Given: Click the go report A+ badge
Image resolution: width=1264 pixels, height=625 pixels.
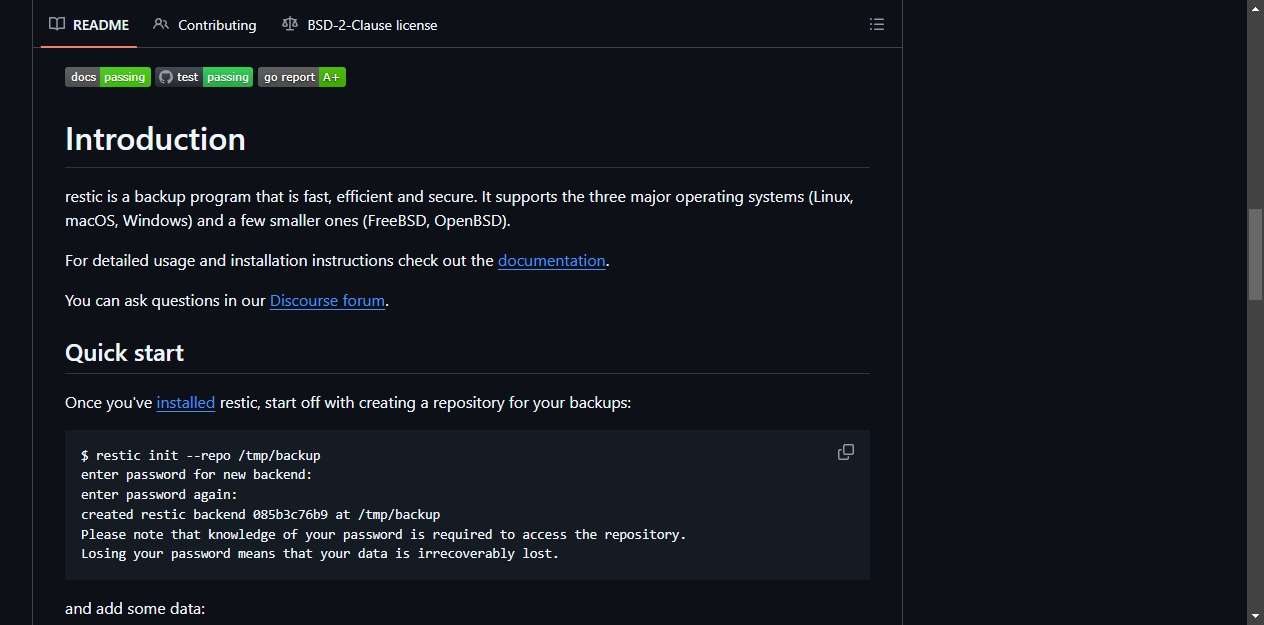Looking at the screenshot, I should [x=302, y=77].
